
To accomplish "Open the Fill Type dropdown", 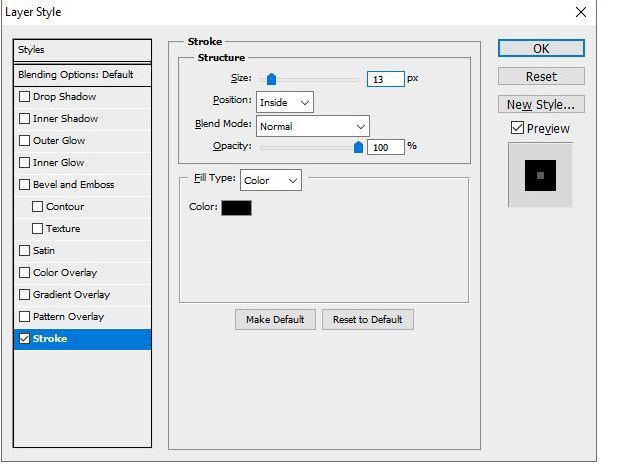I will click(x=271, y=181).
